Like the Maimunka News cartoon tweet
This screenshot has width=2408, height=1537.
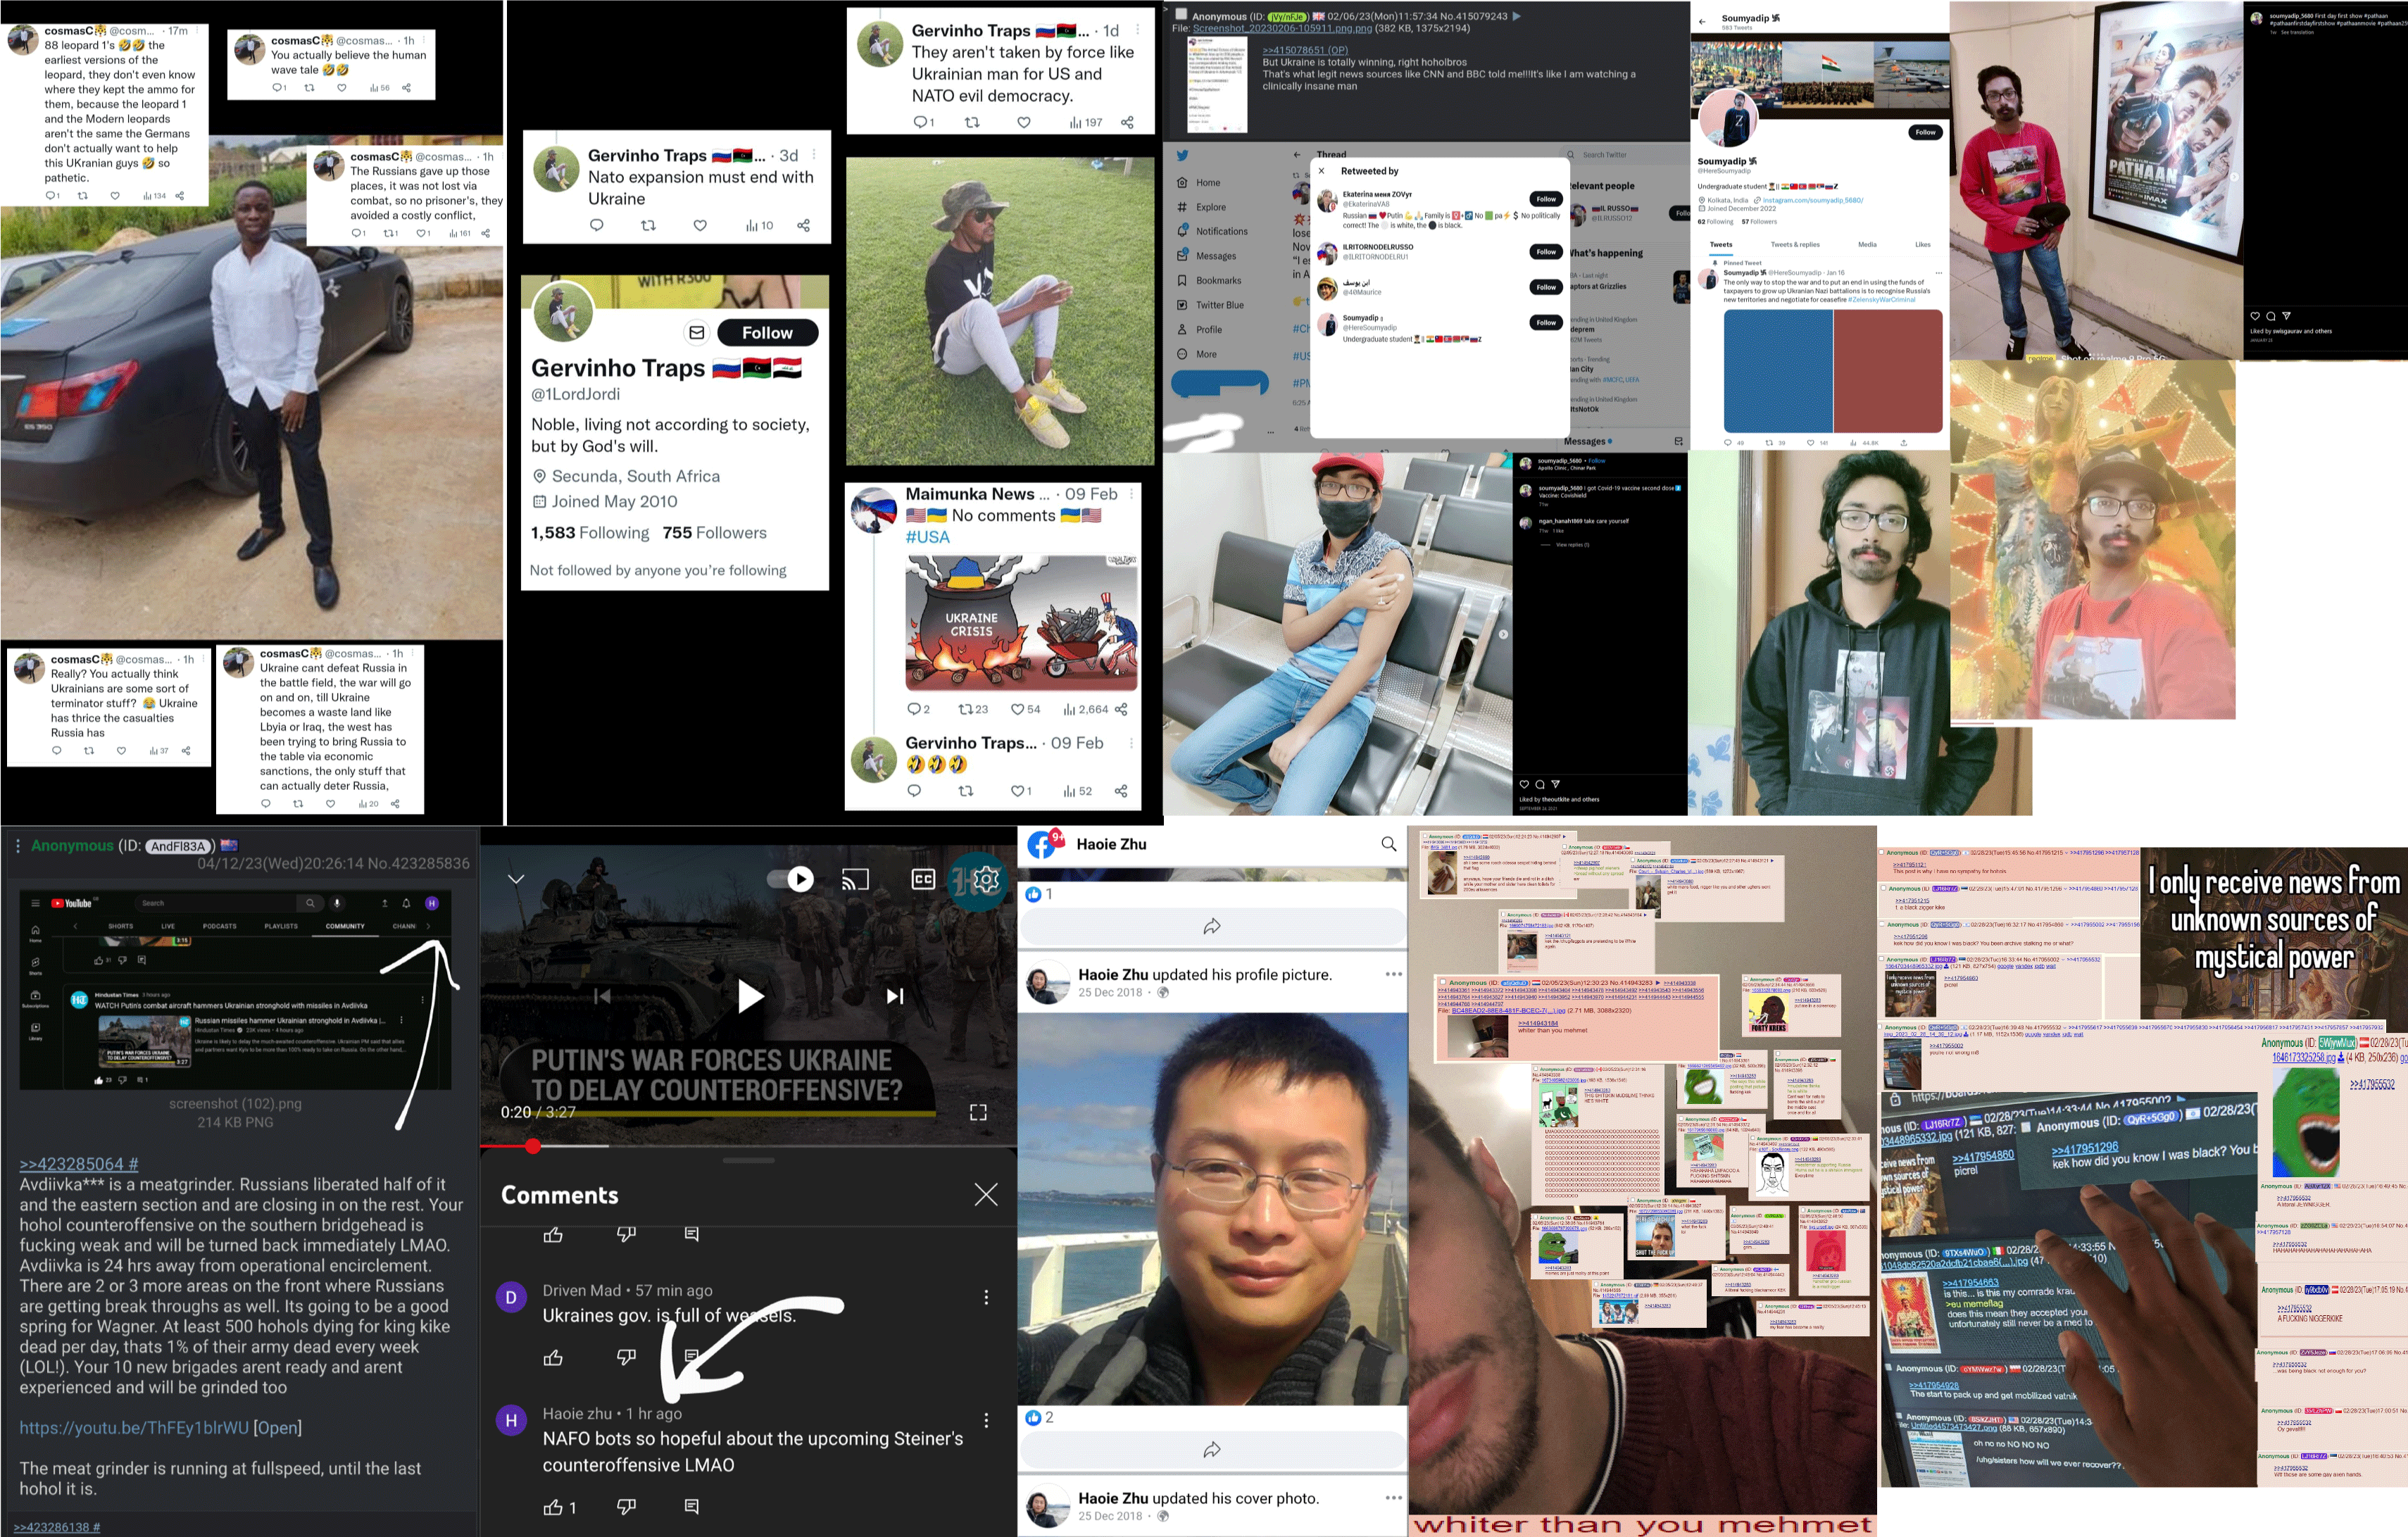1017,710
